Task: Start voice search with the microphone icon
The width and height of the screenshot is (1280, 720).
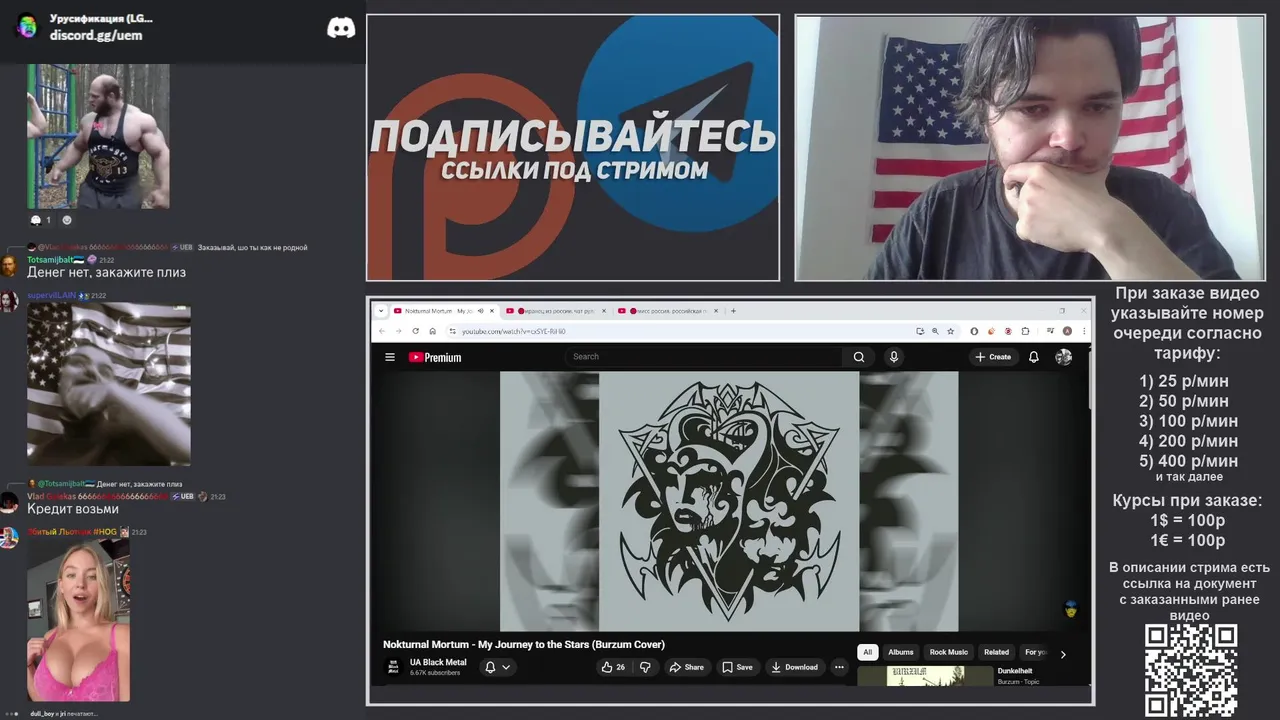Action: pyautogui.click(x=894, y=357)
